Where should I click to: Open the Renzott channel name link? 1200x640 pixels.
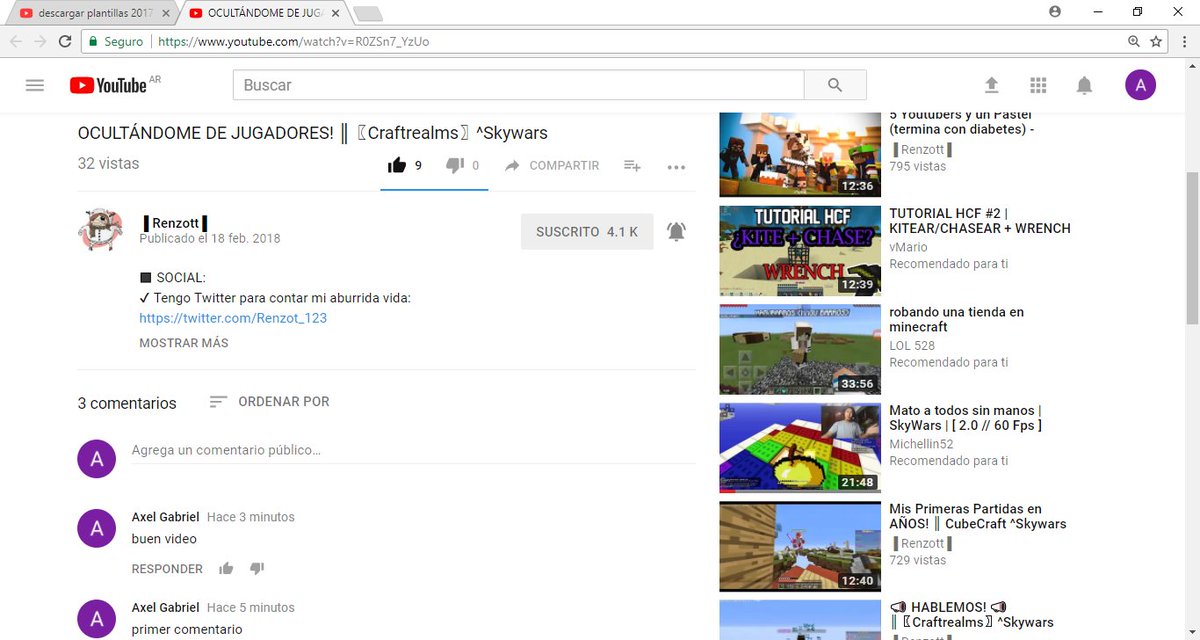tap(175, 223)
